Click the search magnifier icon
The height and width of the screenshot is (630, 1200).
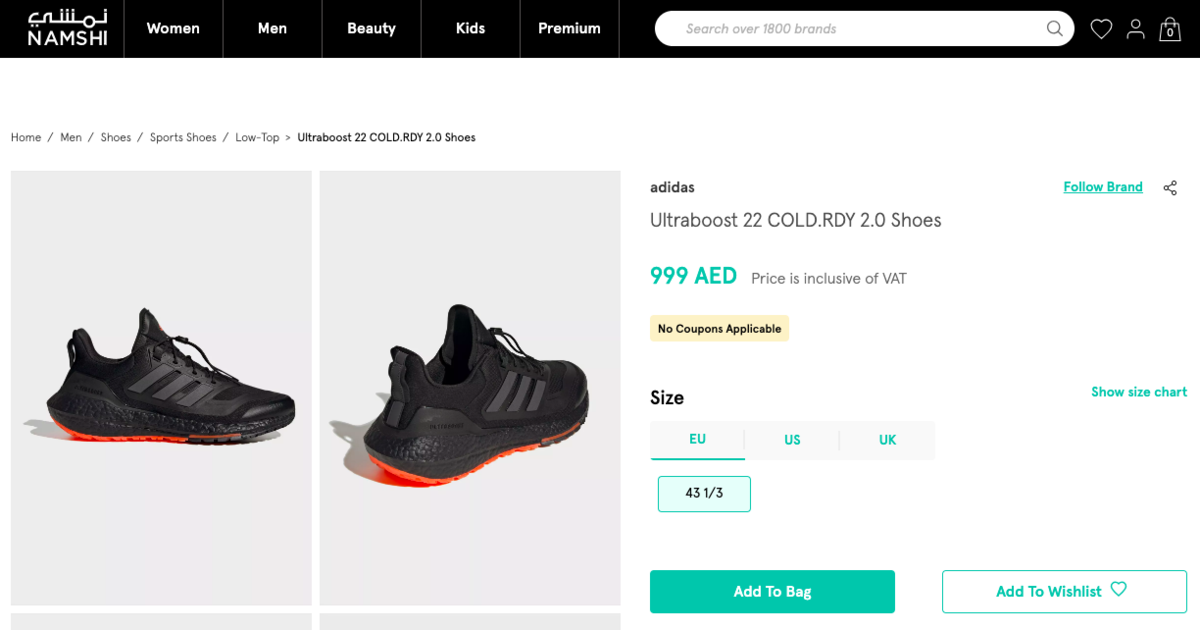coord(1054,29)
